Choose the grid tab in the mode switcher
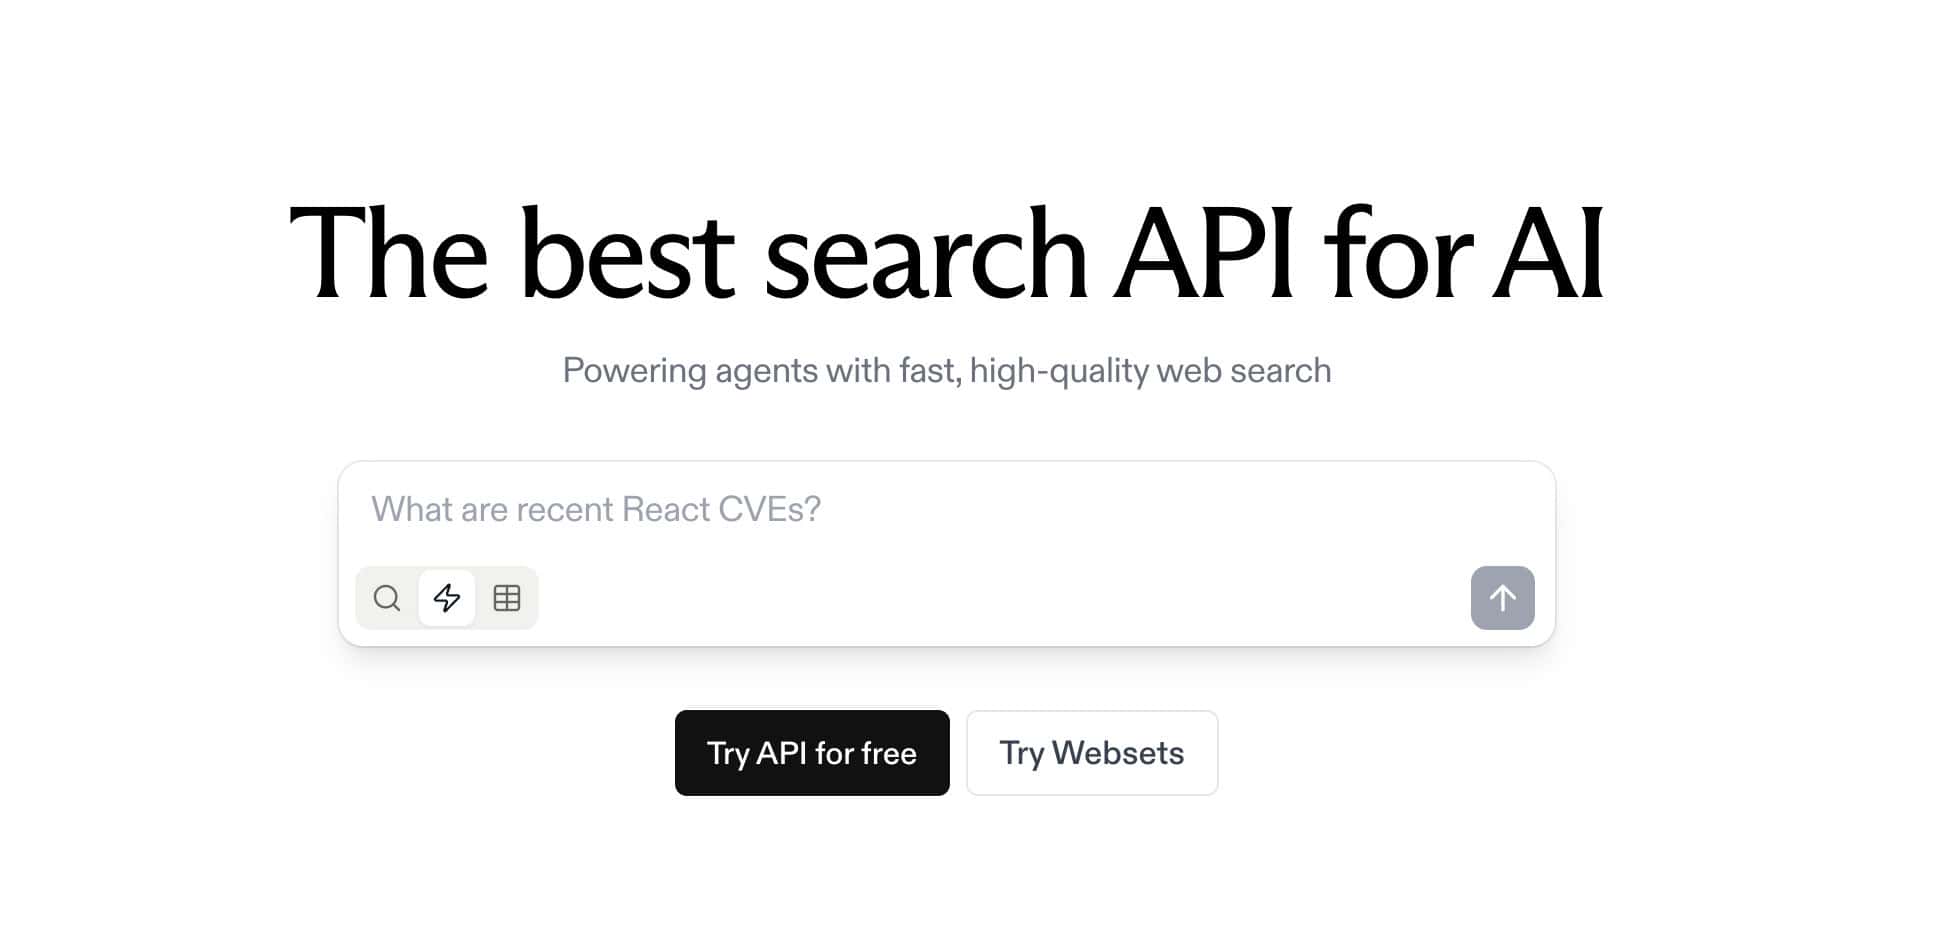Screen dimensions: 1936x934 pos(507,598)
